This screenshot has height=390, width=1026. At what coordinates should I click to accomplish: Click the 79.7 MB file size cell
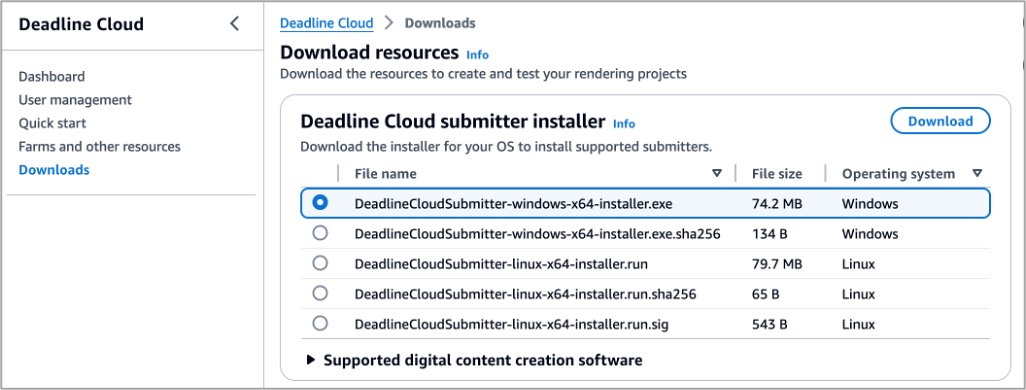pos(777,264)
